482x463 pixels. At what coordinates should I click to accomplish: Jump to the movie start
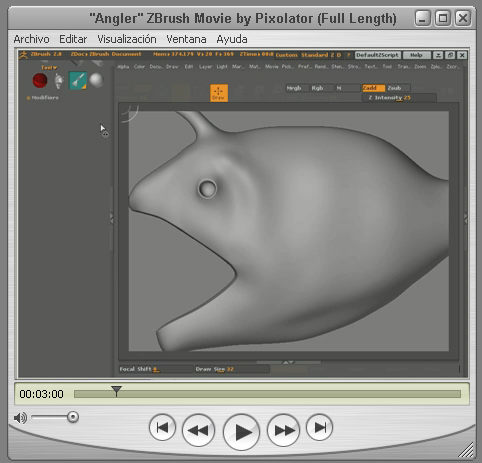162,427
